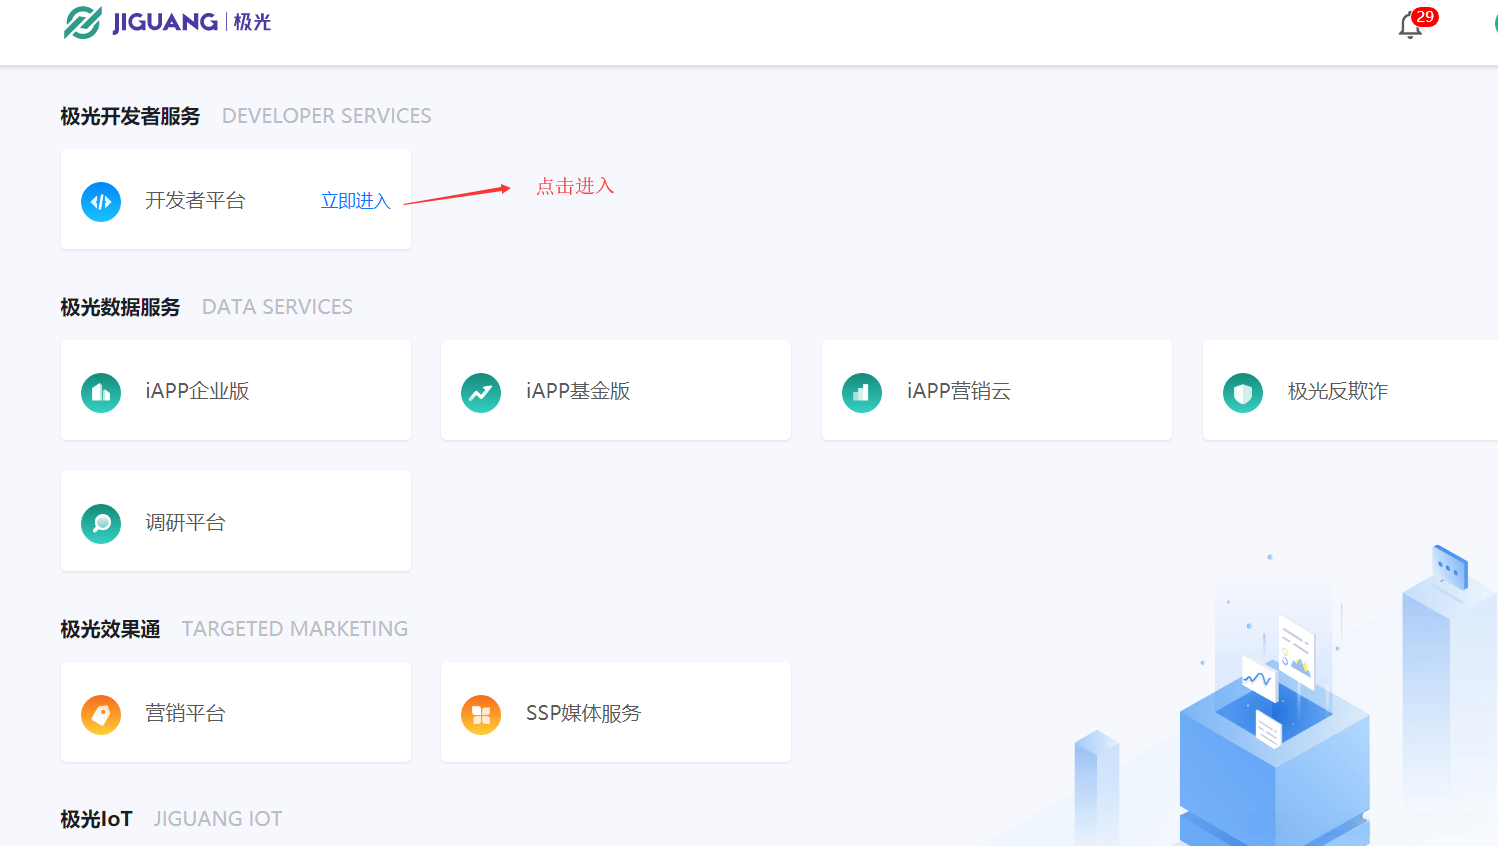Click the 立即进入 link
The width and height of the screenshot is (1498, 846).
coord(355,200)
